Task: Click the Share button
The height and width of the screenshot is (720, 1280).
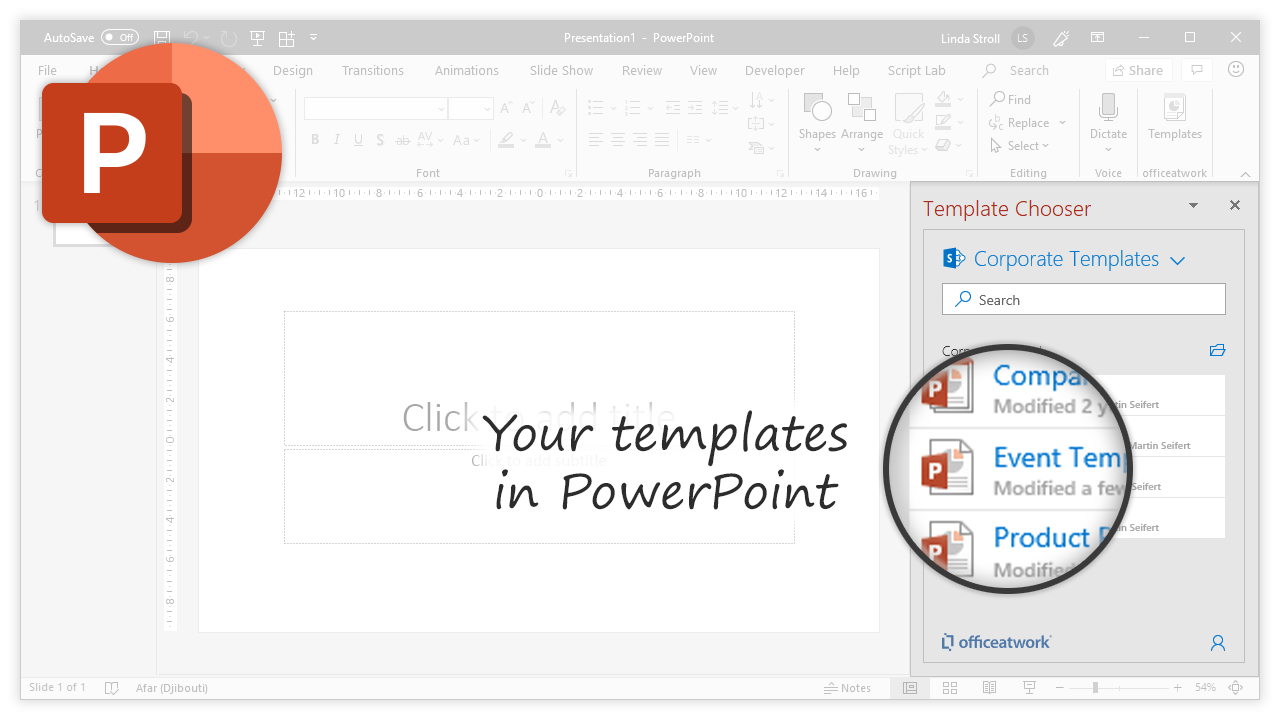Action: [1138, 71]
